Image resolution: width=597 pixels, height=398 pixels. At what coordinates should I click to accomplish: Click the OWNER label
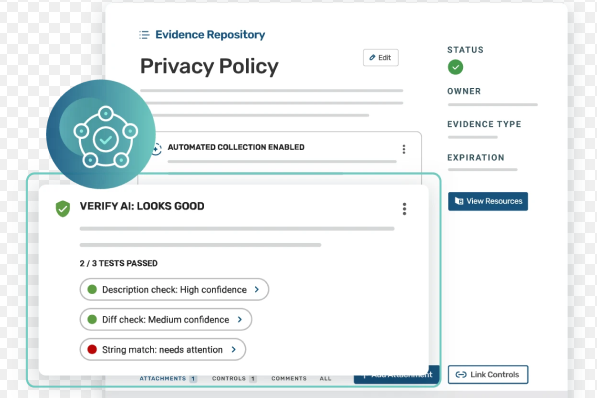point(464,91)
